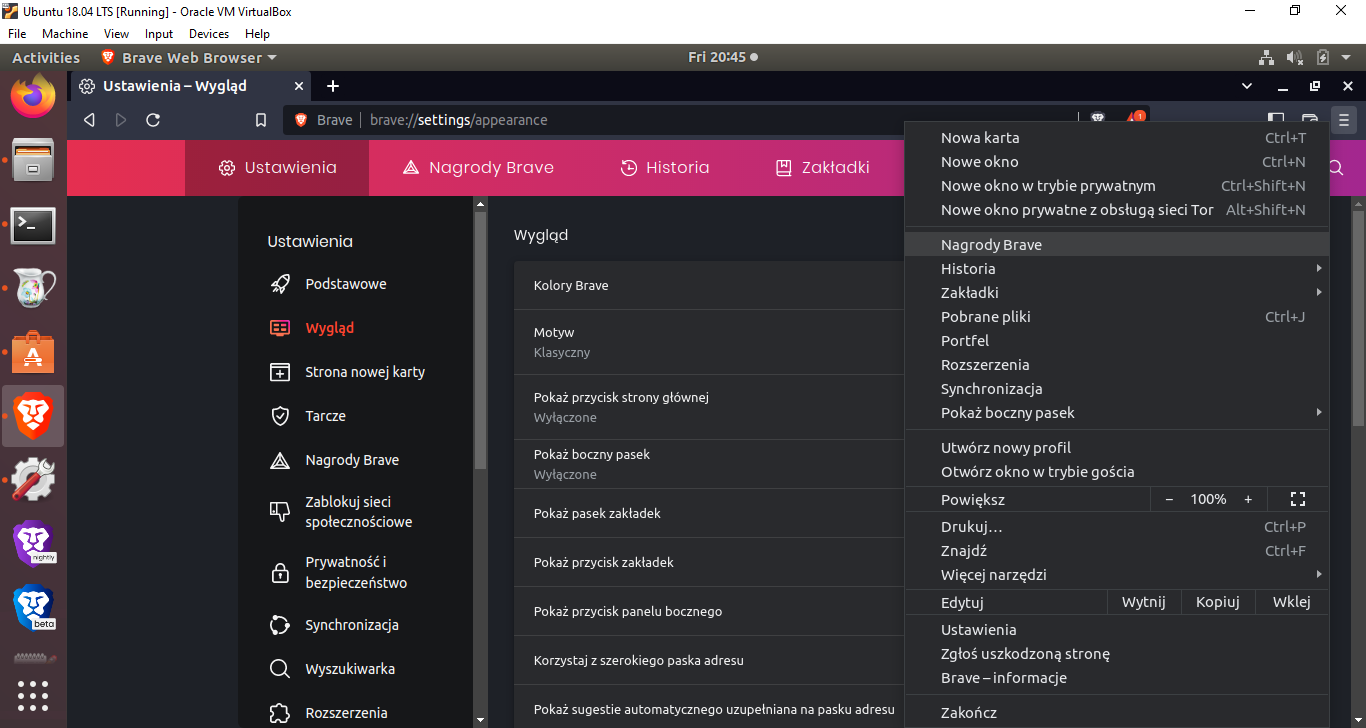Select Nowe okno prywatne z obsługą sieci Tor
The image size is (1366, 728).
click(1117, 210)
